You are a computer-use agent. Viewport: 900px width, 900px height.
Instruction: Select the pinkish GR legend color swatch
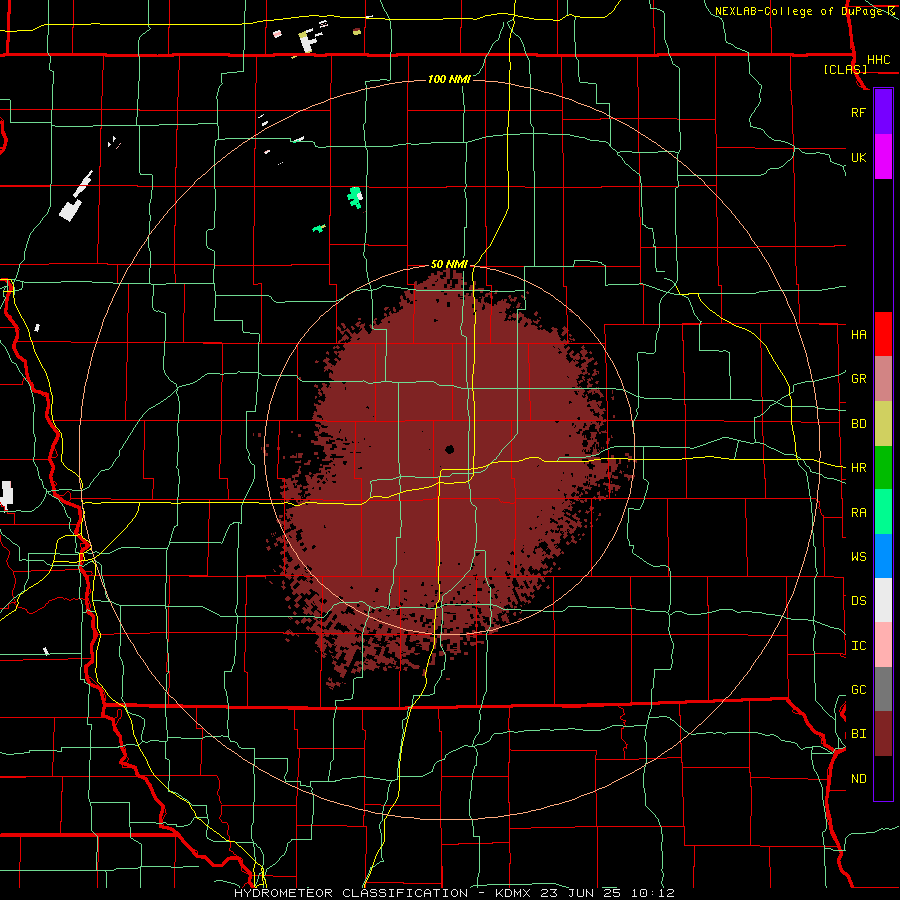pos(883,378)
